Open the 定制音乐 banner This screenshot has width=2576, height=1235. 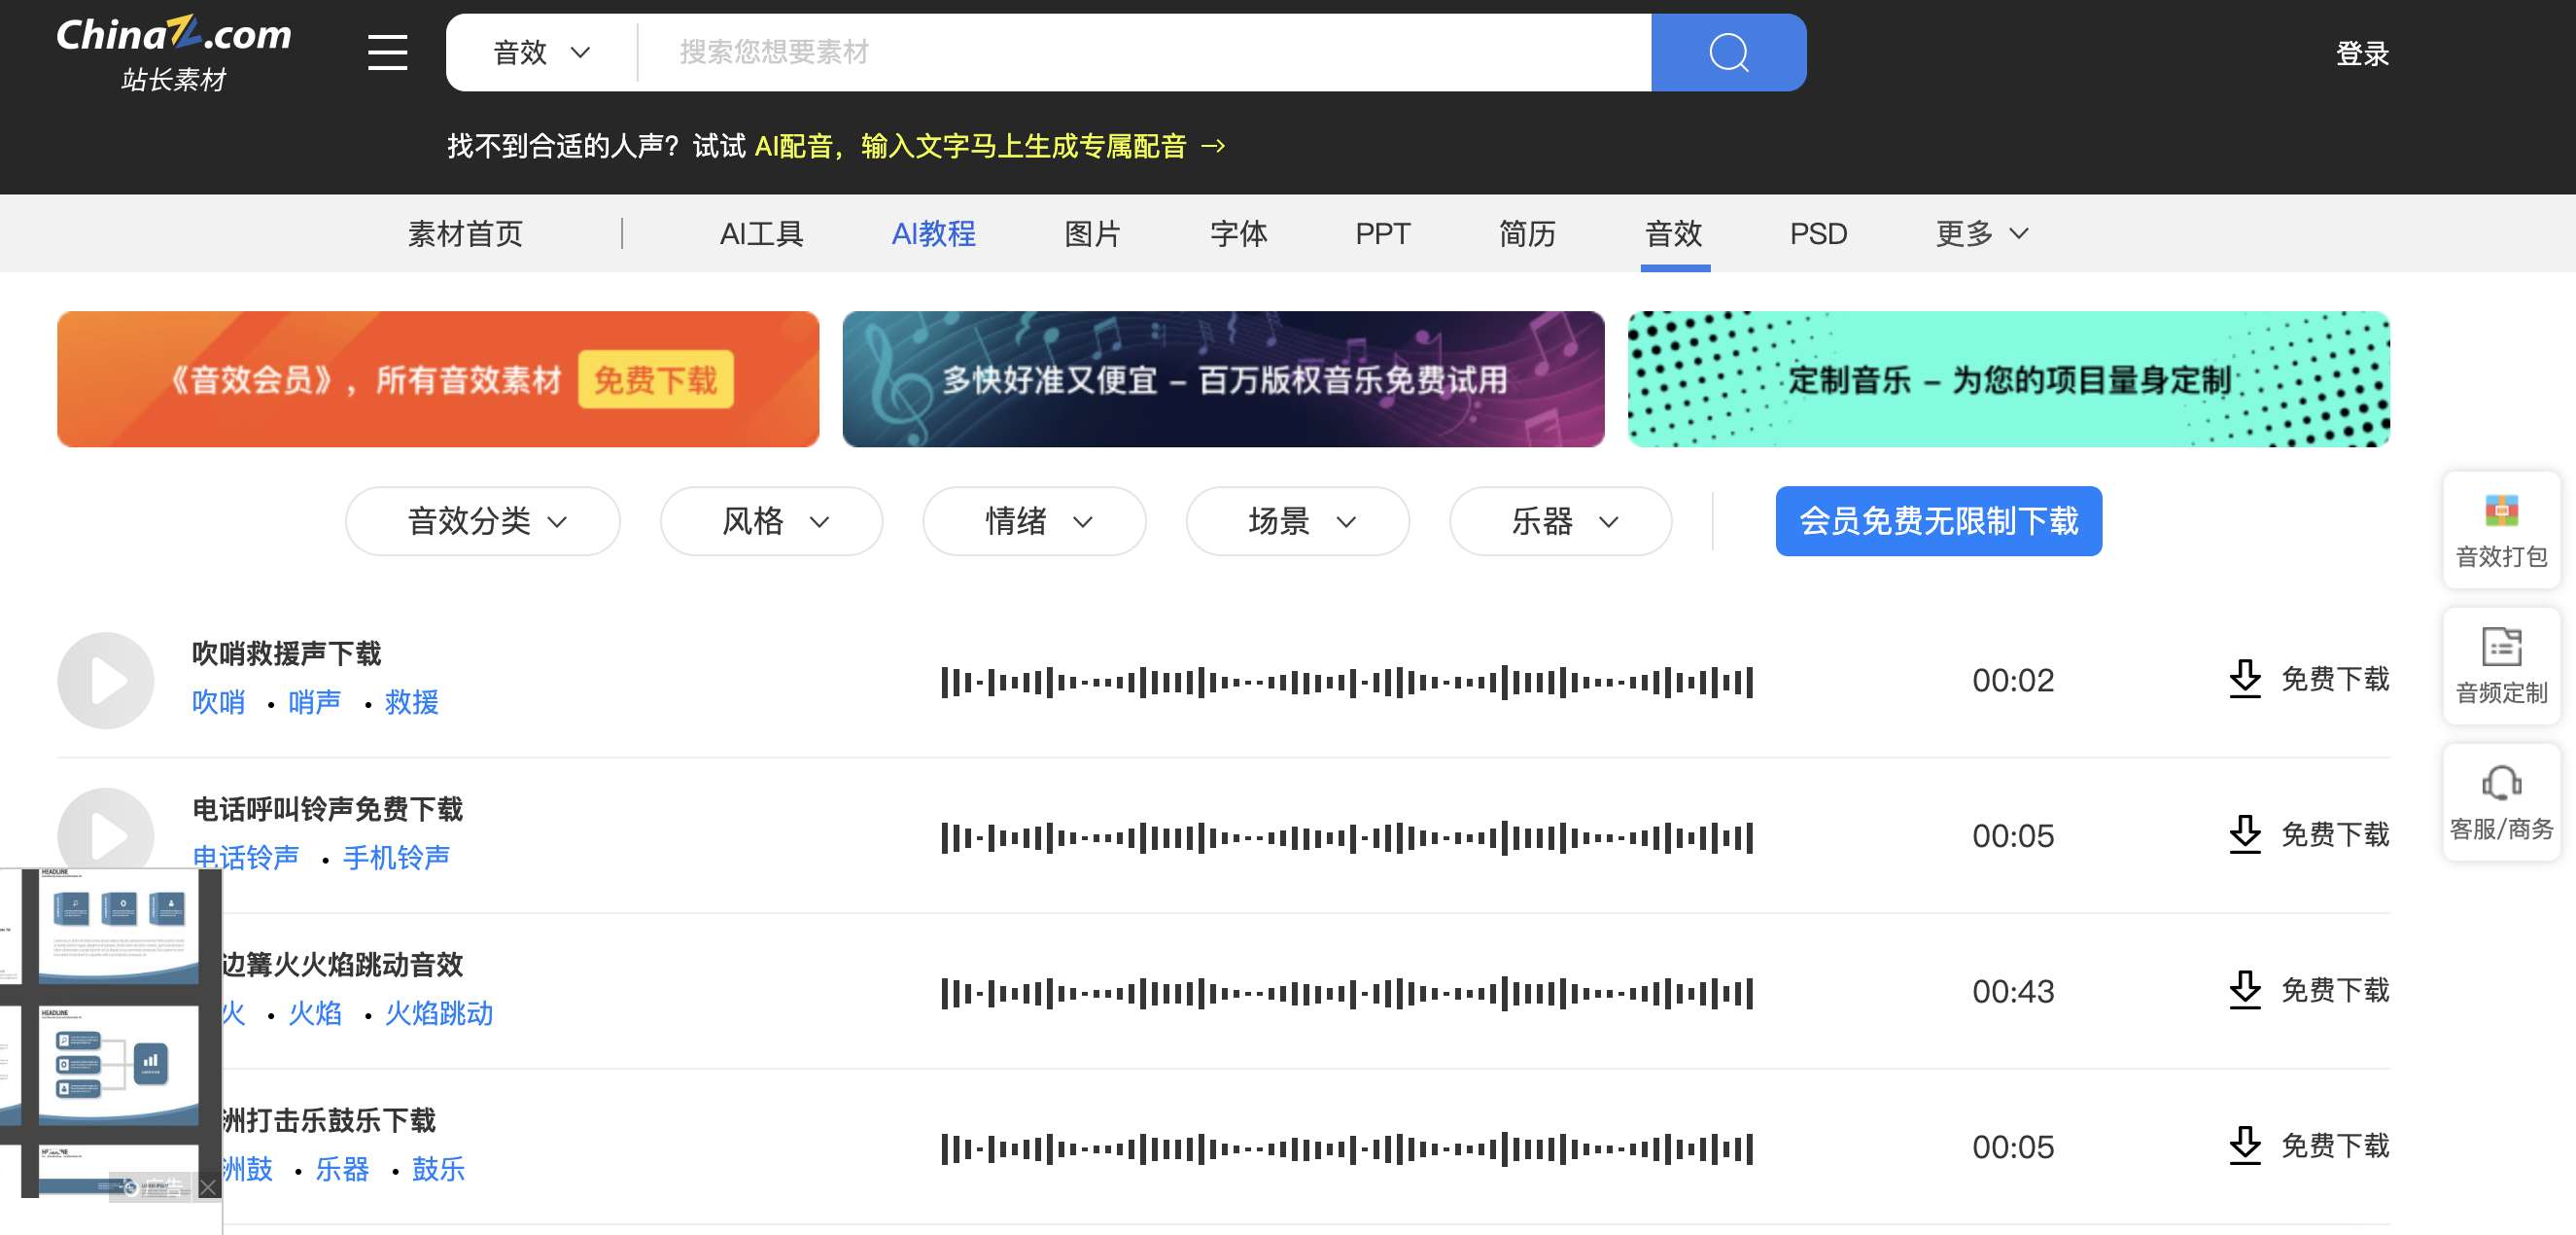[2008, 379]
